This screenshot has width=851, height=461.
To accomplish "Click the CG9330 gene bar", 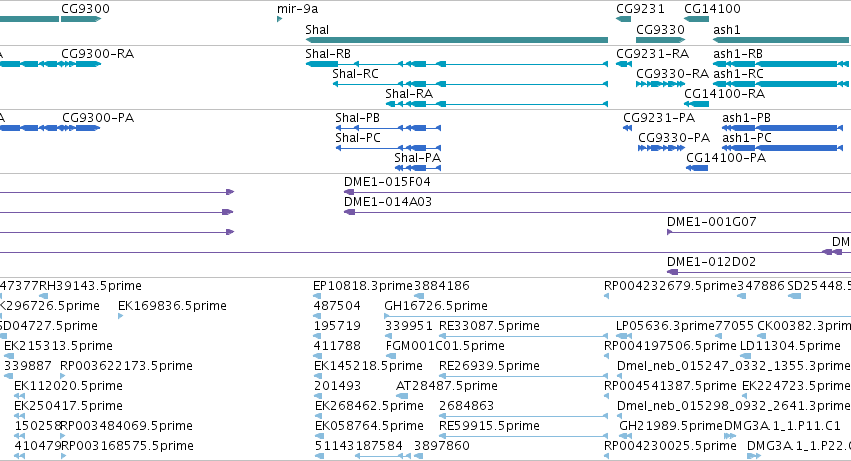I will [x=661, y=40].
